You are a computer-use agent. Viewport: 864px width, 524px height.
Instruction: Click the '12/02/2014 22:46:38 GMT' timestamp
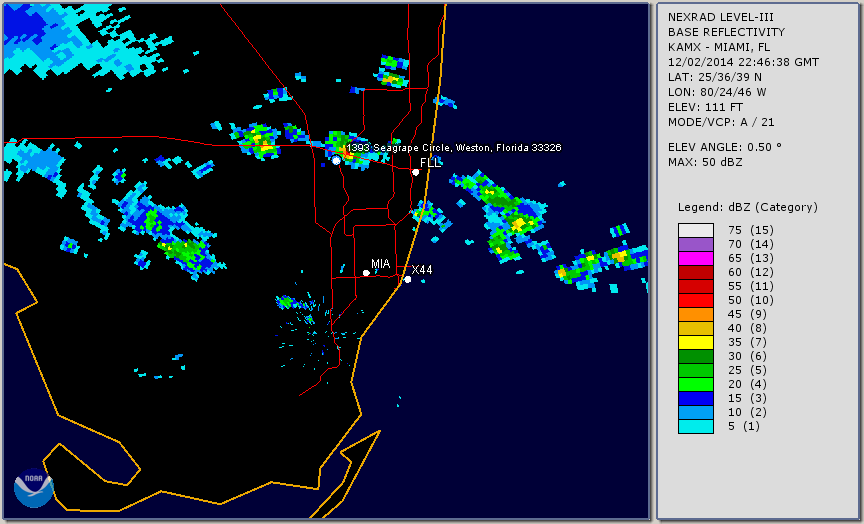743,62
